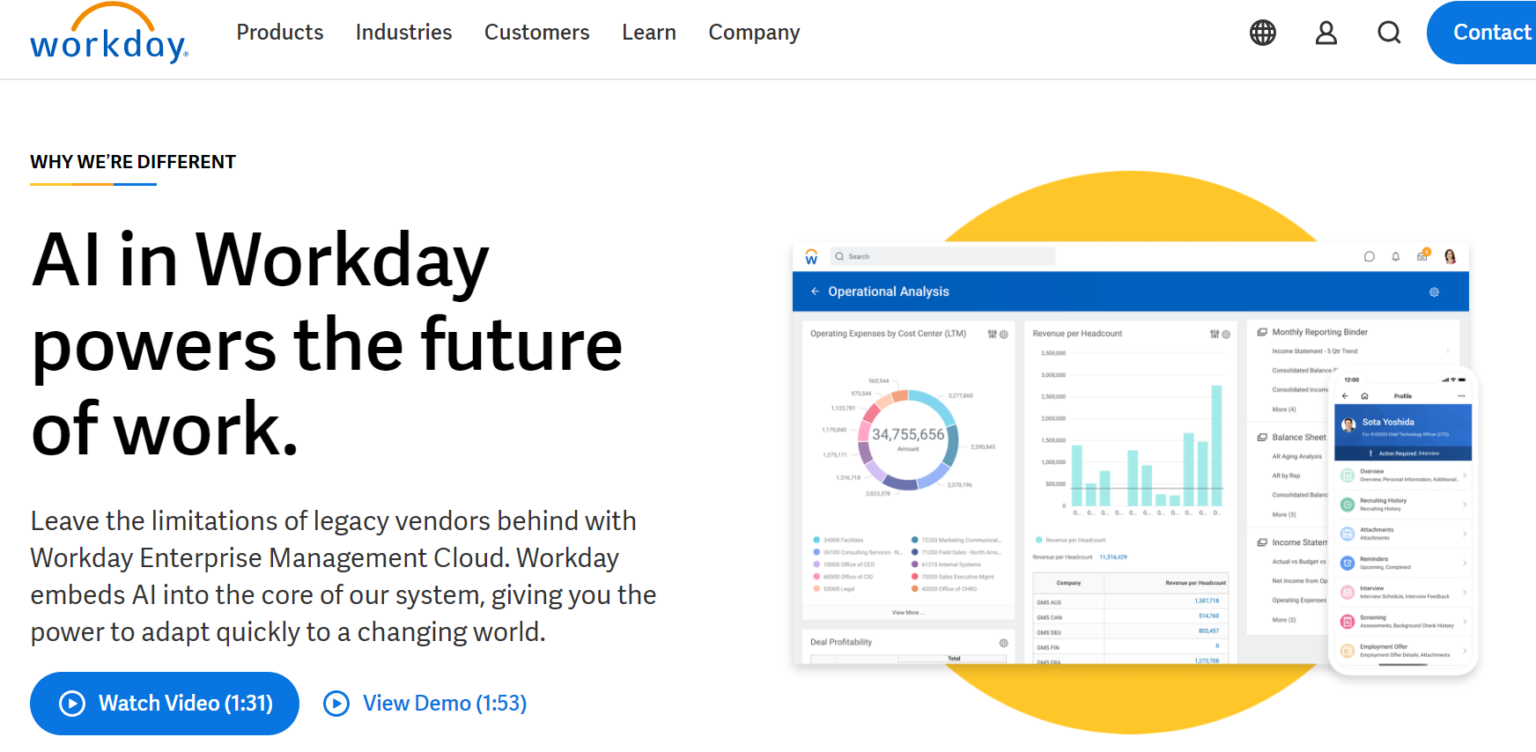Open the Products menu
This screenshot has width=1536, height=752.
[280, 32]
